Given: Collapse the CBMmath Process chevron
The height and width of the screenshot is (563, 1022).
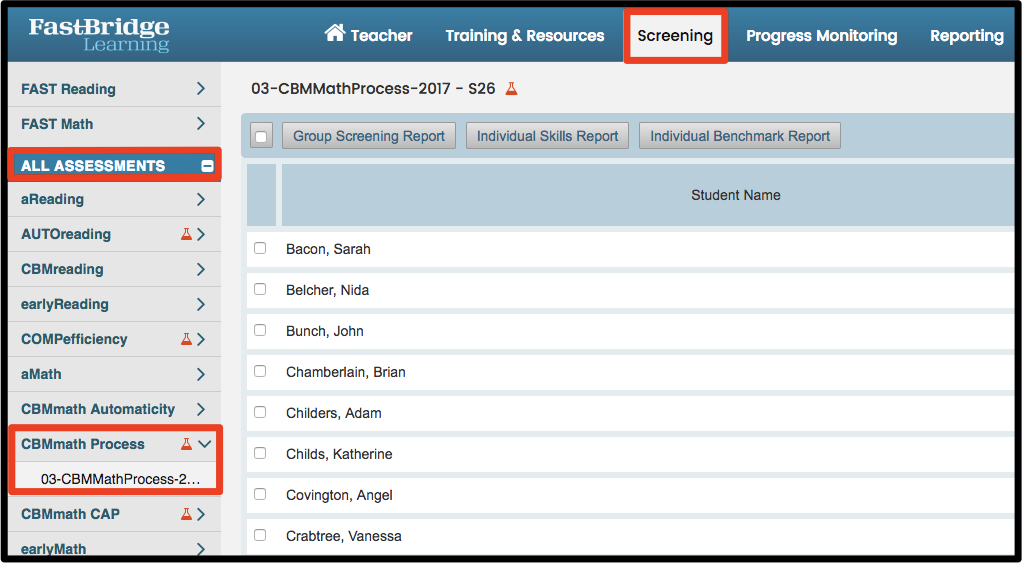Looking at the screenshot, I should (x=205, y=444).
